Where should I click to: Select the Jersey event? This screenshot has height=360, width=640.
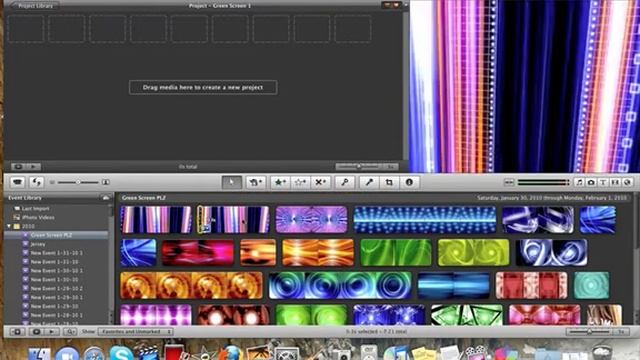[38, 244]
